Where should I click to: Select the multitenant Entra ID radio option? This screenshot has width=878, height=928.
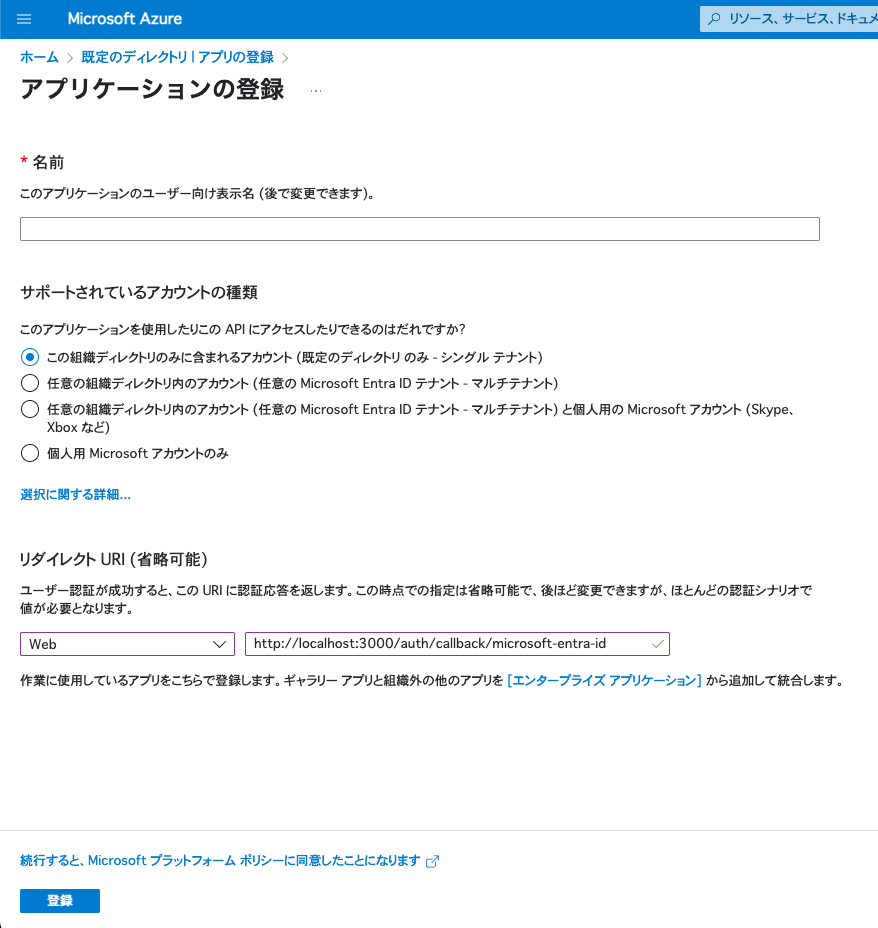point(30,383)
